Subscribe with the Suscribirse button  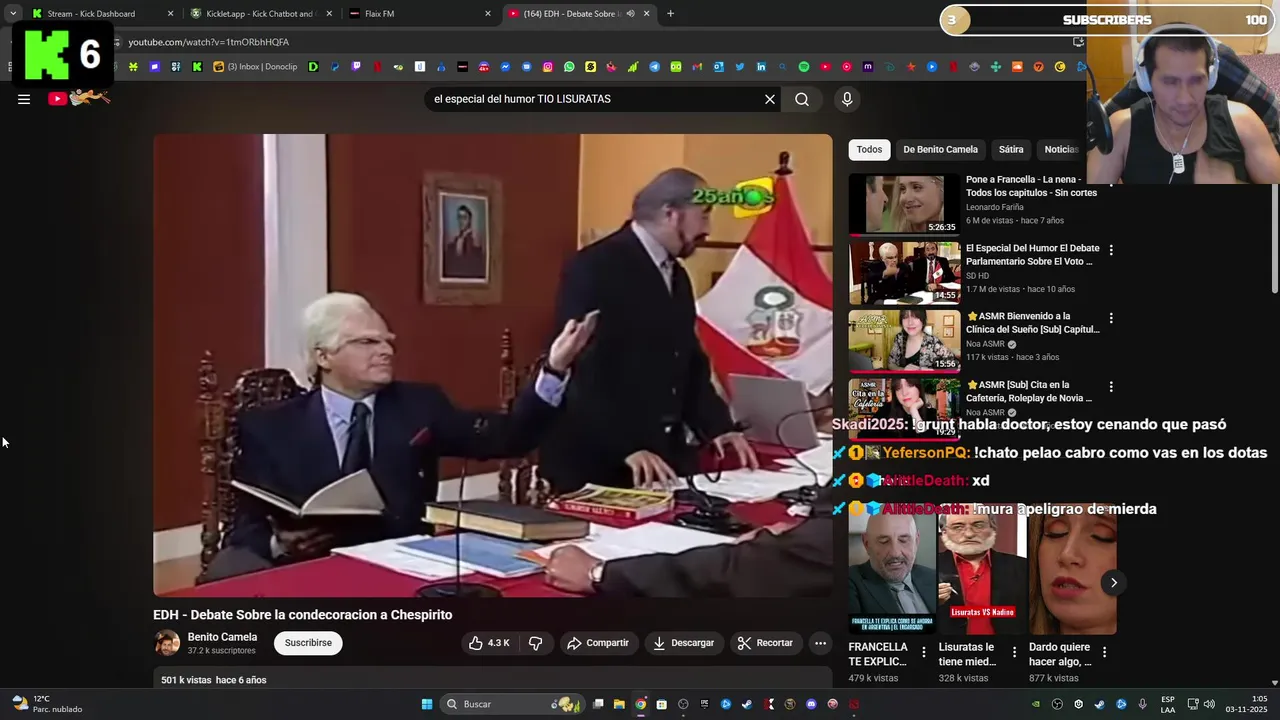[308, 643]
